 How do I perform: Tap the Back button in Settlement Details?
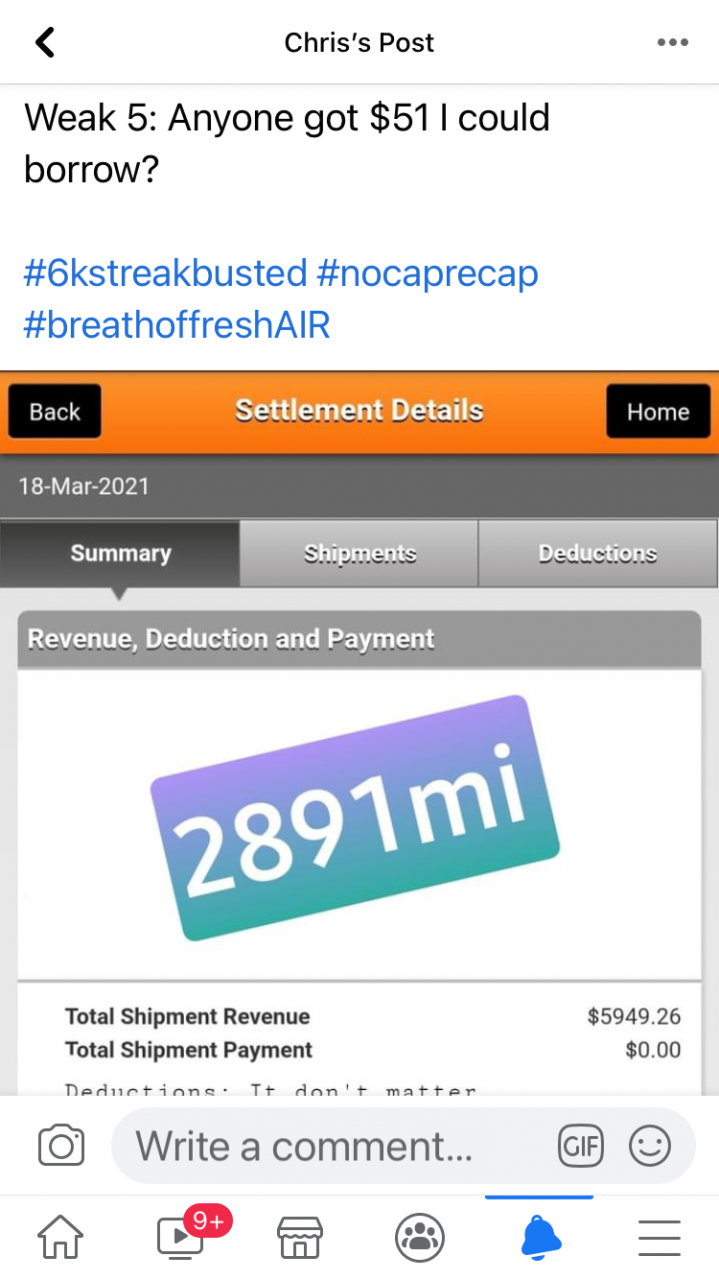pyautogui.click(x=55, y=411)
